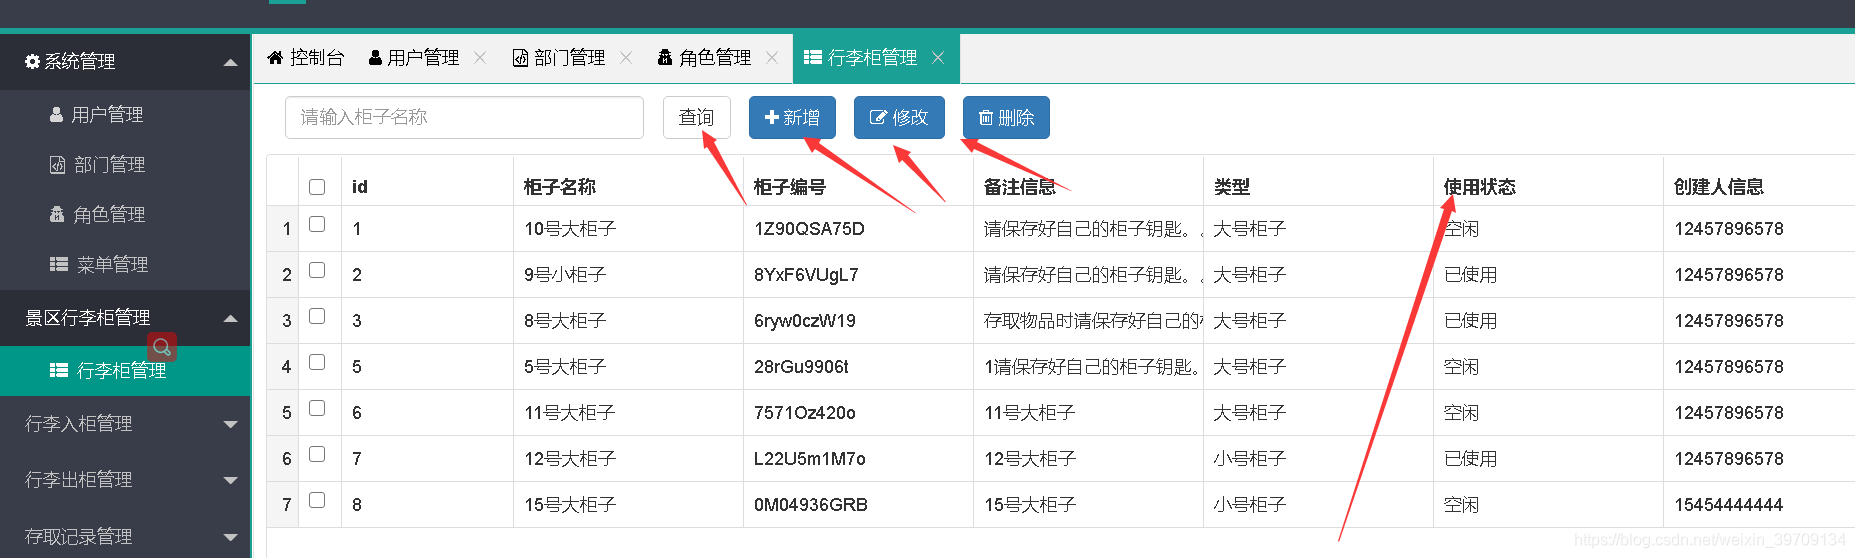Select 行李柜管理 in the sidebar
The width and height of the screenshot is (1855, 558).
[x=125, y=371]
